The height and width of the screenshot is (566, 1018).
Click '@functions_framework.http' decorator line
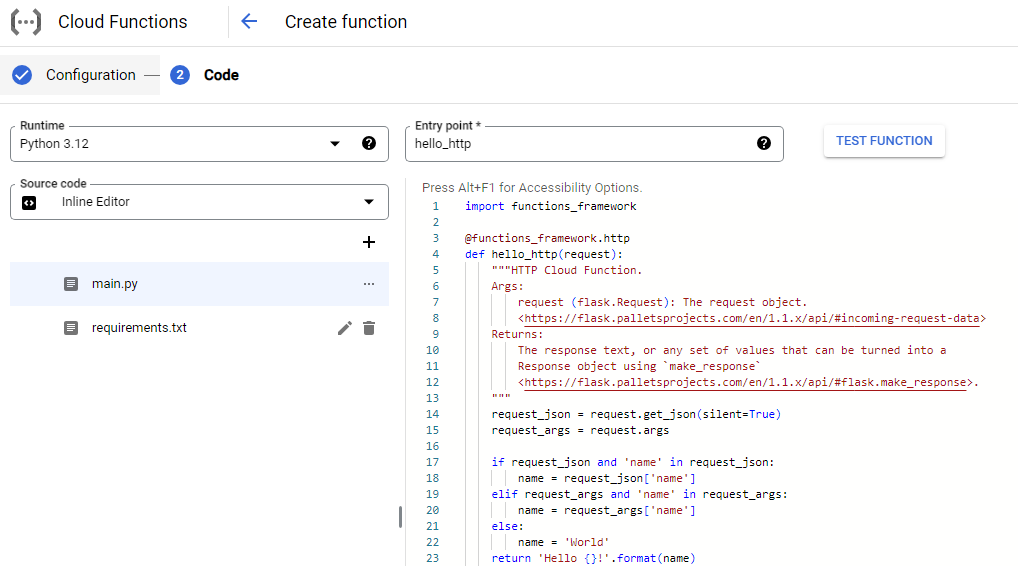[547, 238]
